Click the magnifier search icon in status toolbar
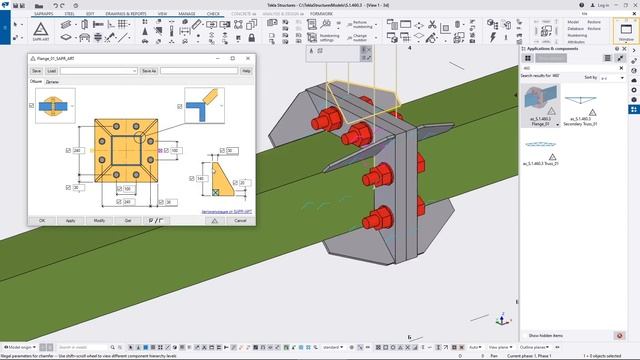 click(113, 347)
